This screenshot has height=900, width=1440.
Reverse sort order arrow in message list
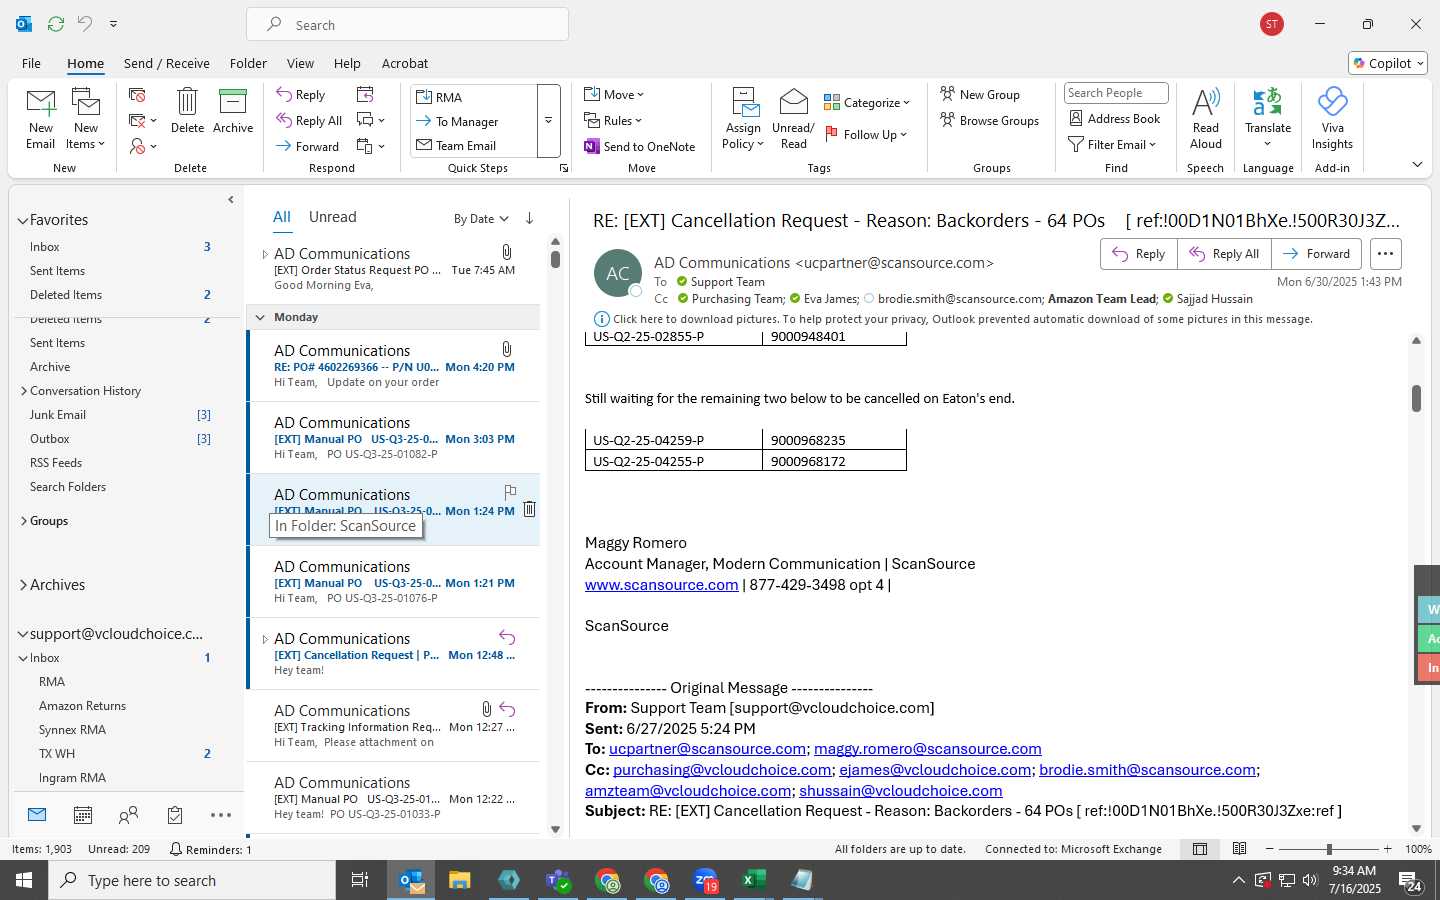point(529,219)
